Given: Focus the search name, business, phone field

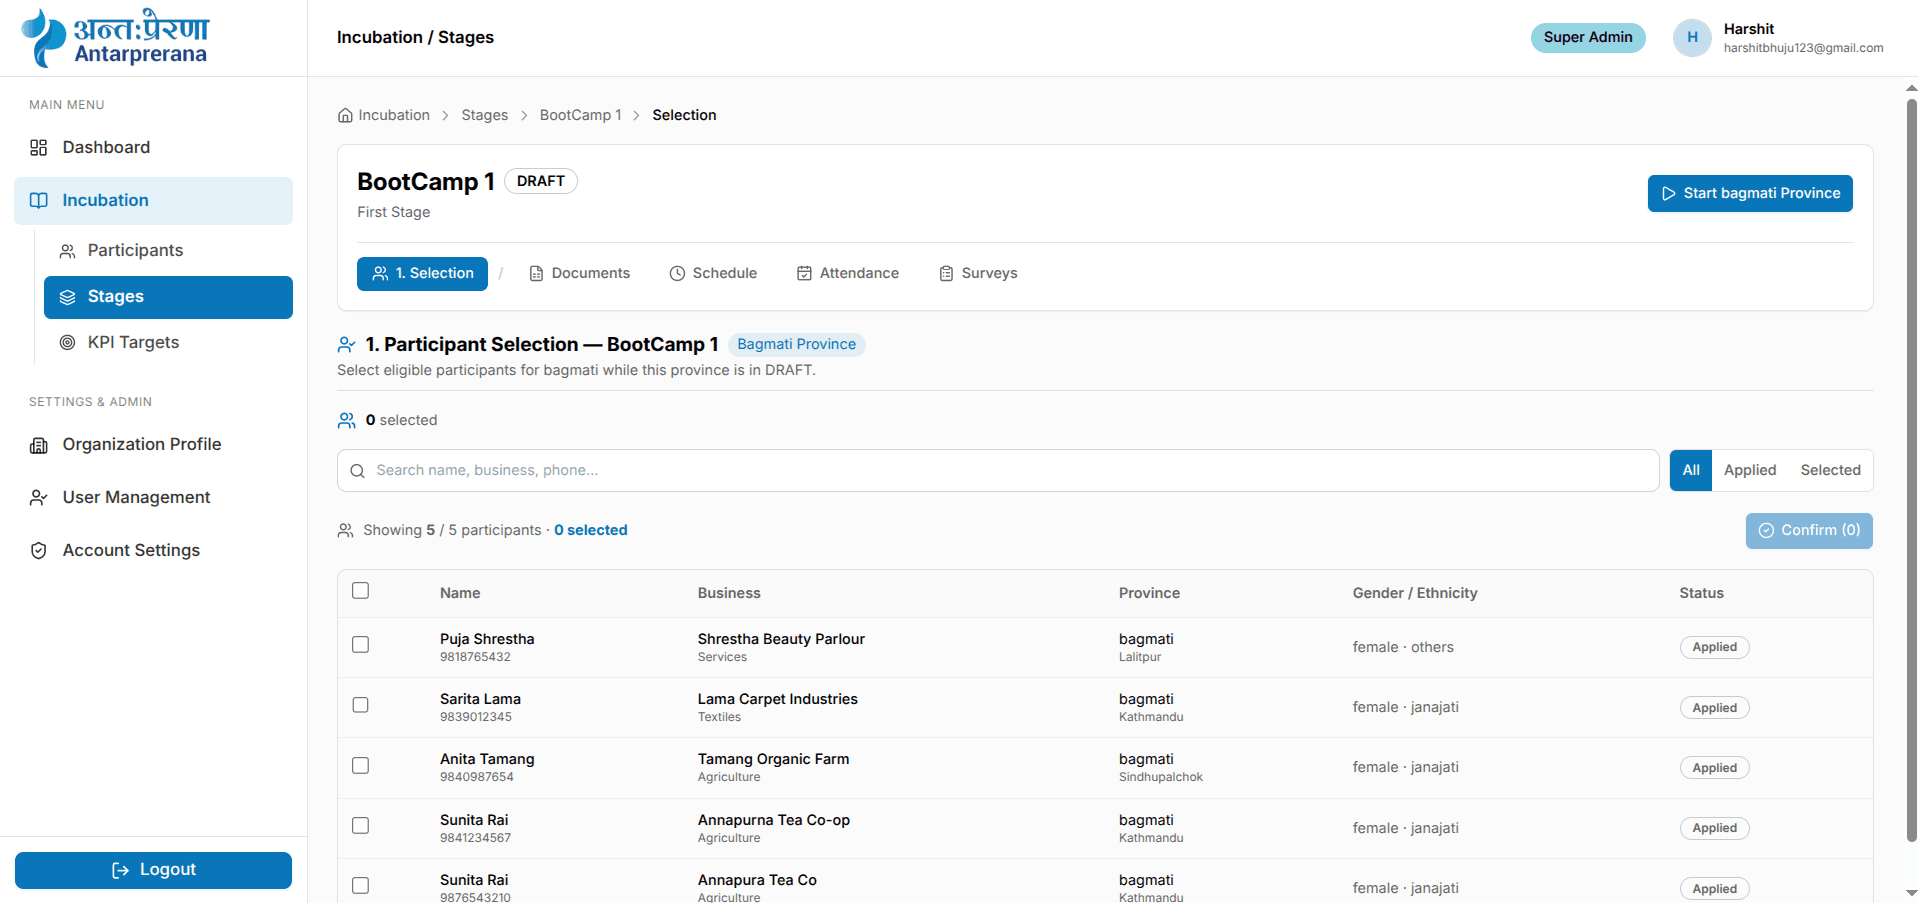Looking at the screenshot, I should (998, 471).
